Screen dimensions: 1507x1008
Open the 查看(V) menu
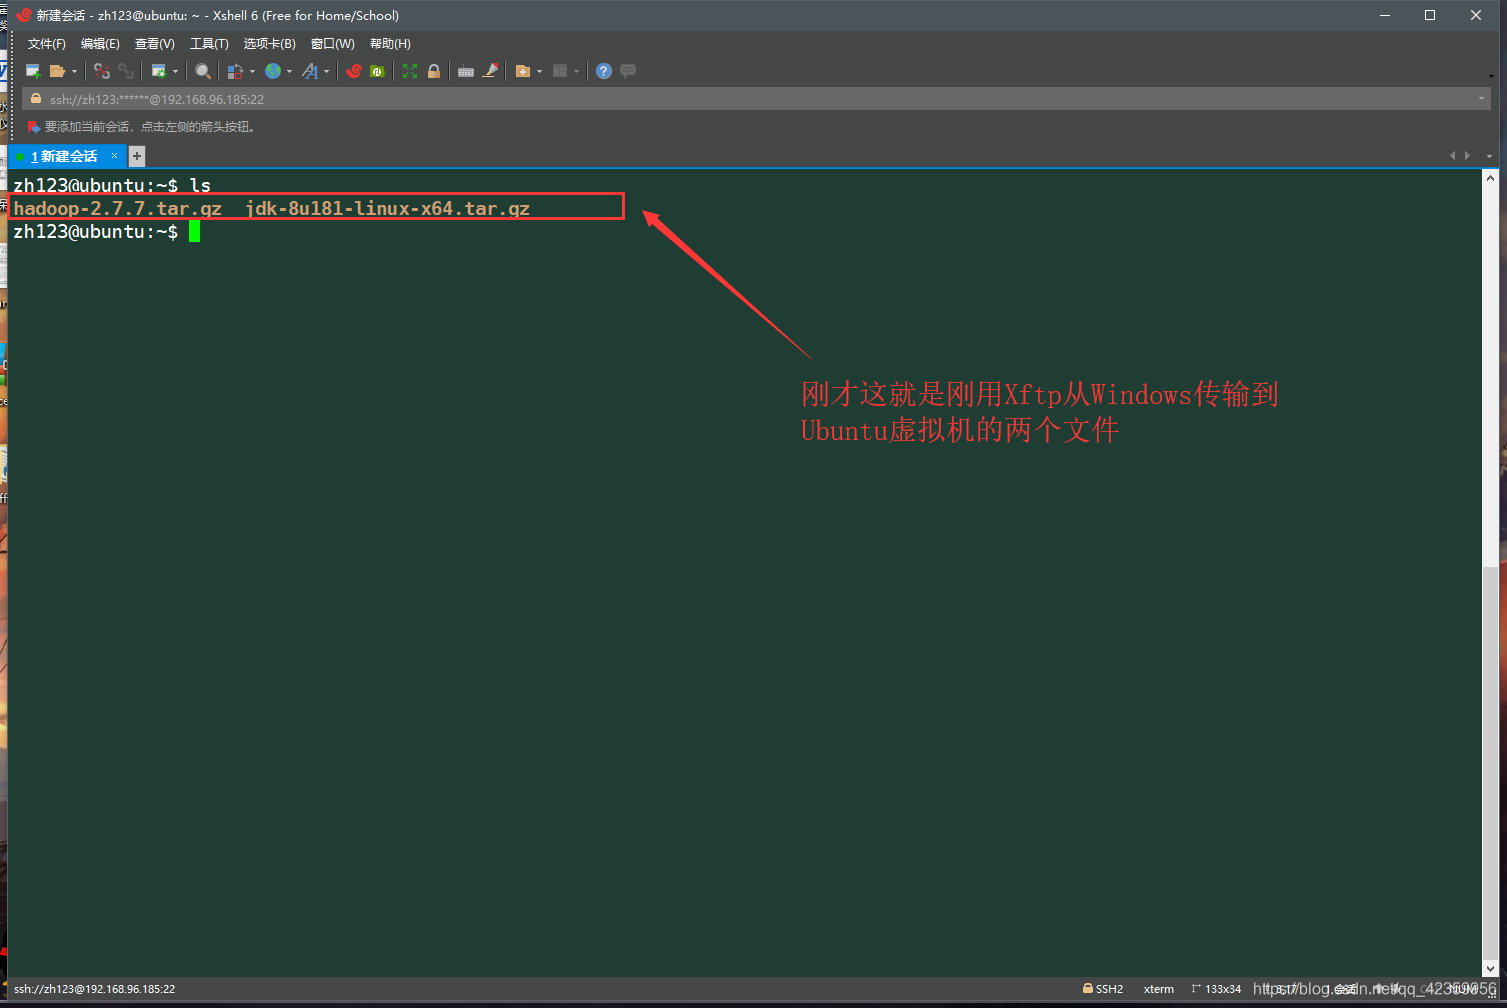[x=155, y=44]
